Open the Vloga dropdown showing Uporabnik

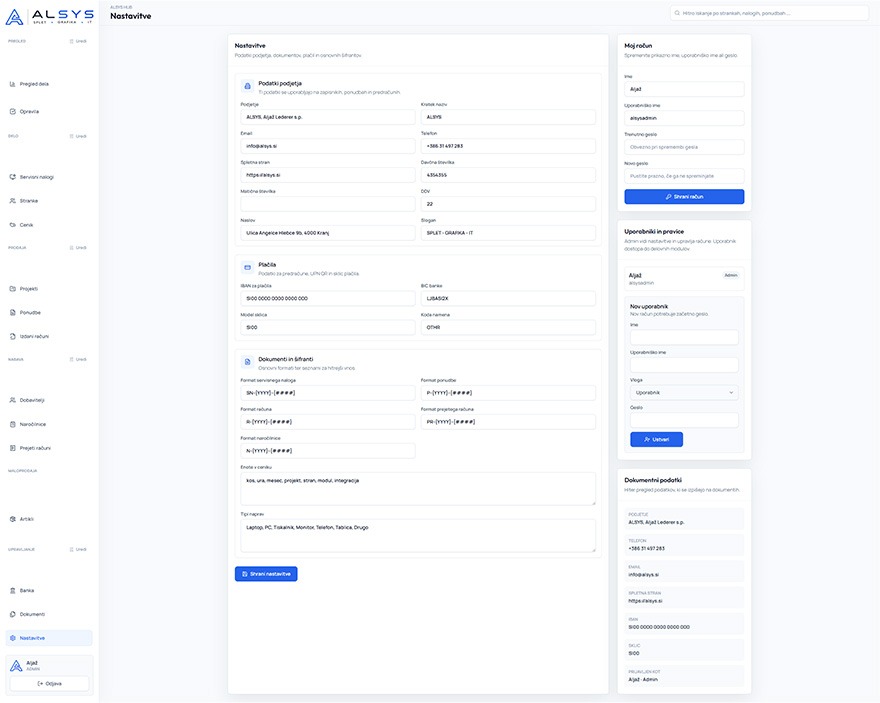point(684,393)
